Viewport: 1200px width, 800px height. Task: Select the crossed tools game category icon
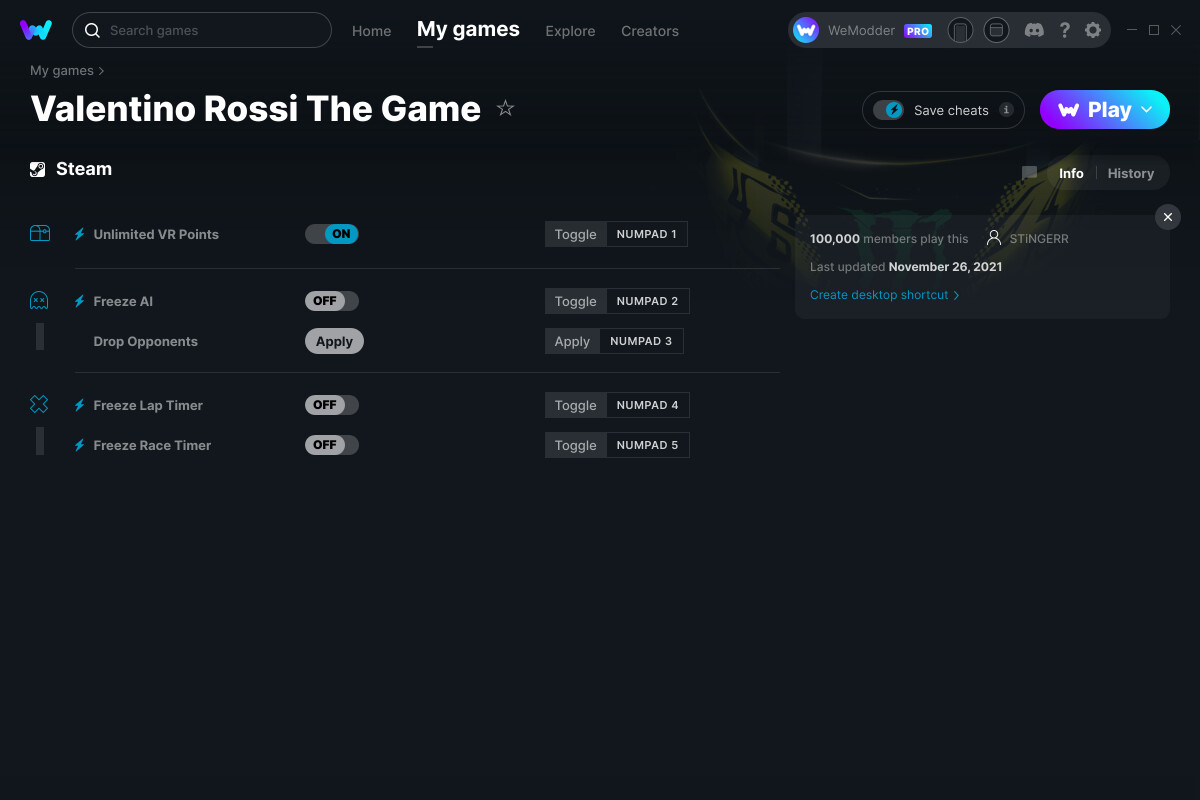[39, 404]
